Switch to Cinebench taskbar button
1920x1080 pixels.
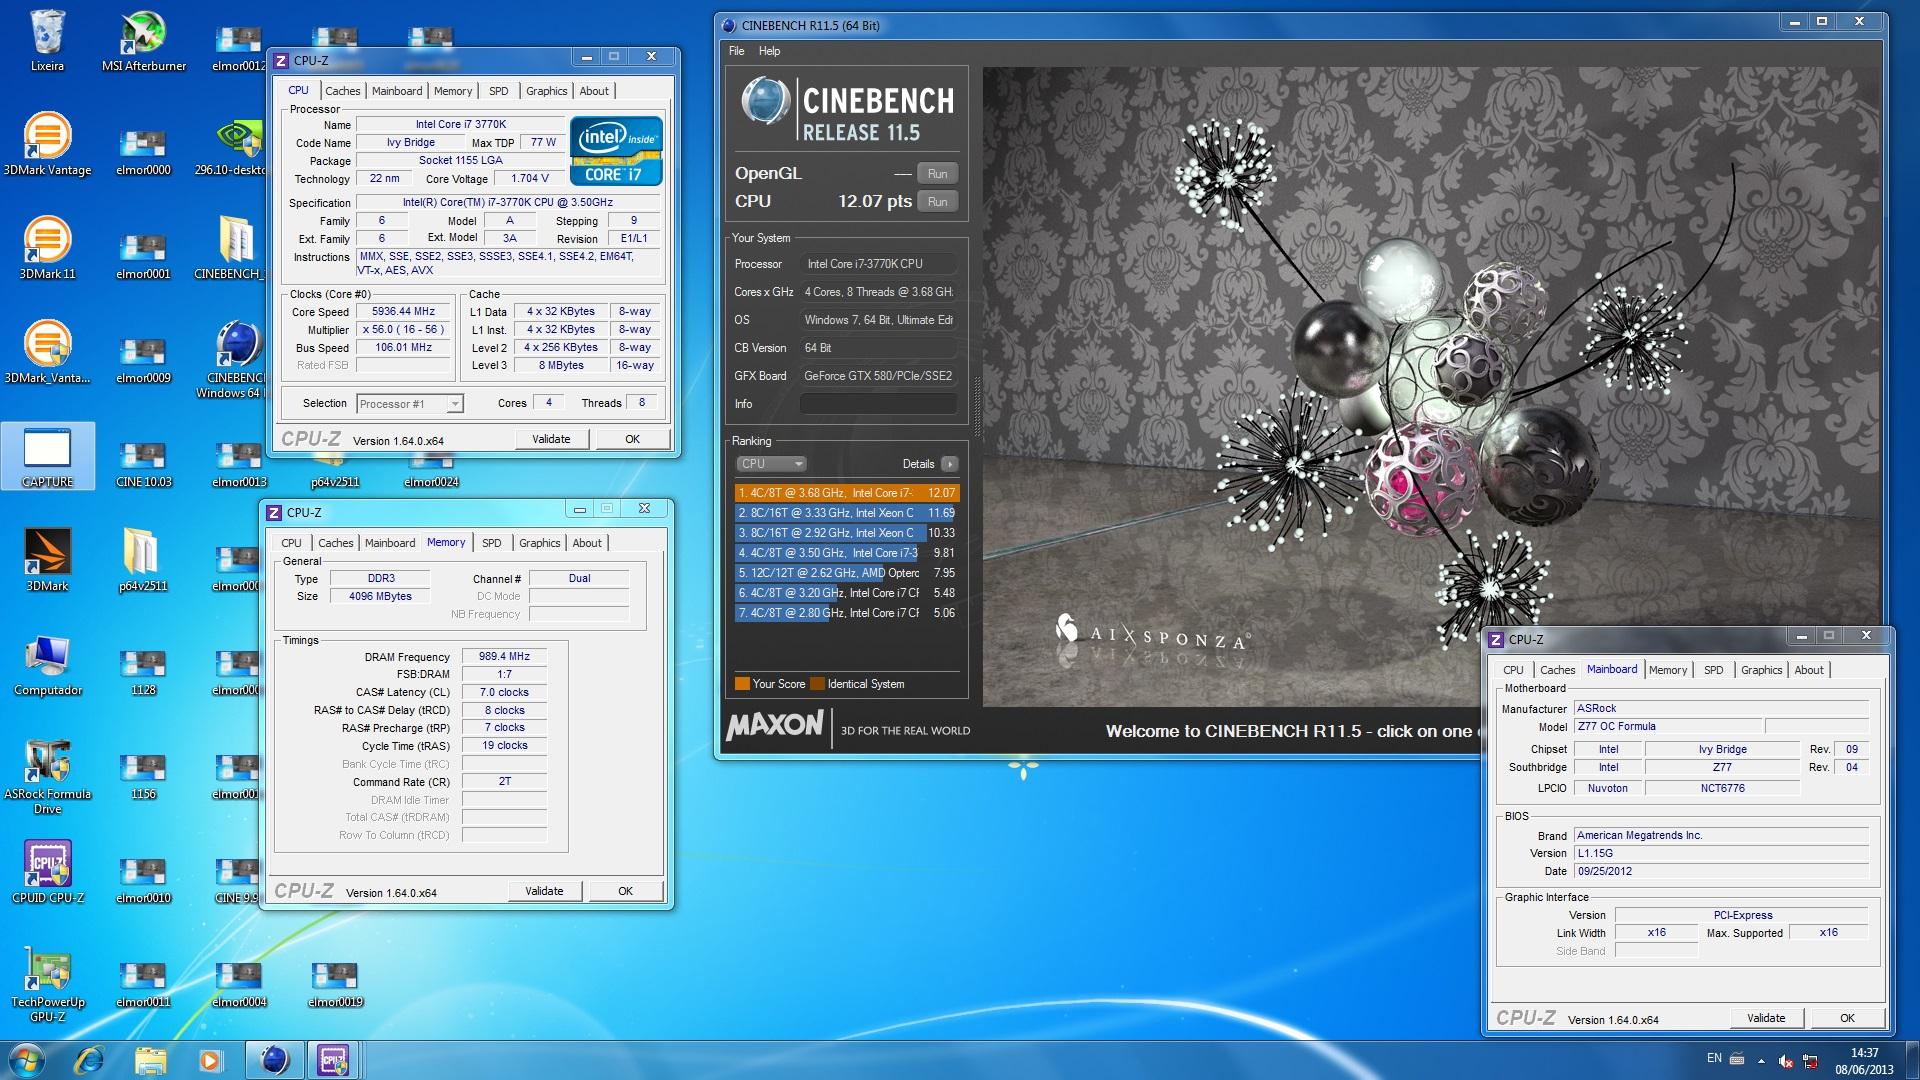[274, 1060]
